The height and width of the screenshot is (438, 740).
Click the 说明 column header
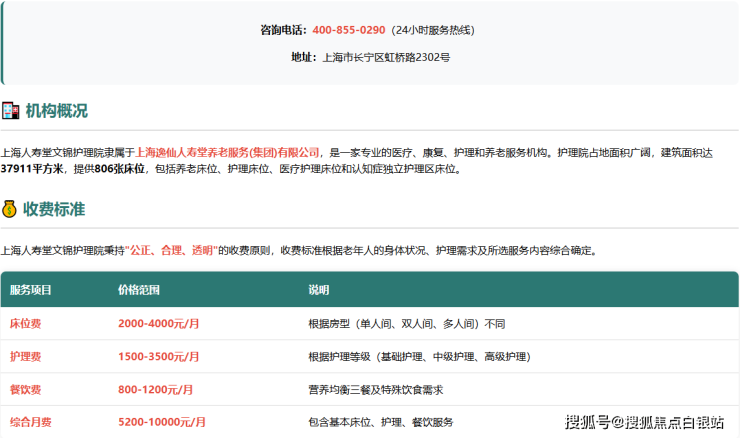[318, 290]
